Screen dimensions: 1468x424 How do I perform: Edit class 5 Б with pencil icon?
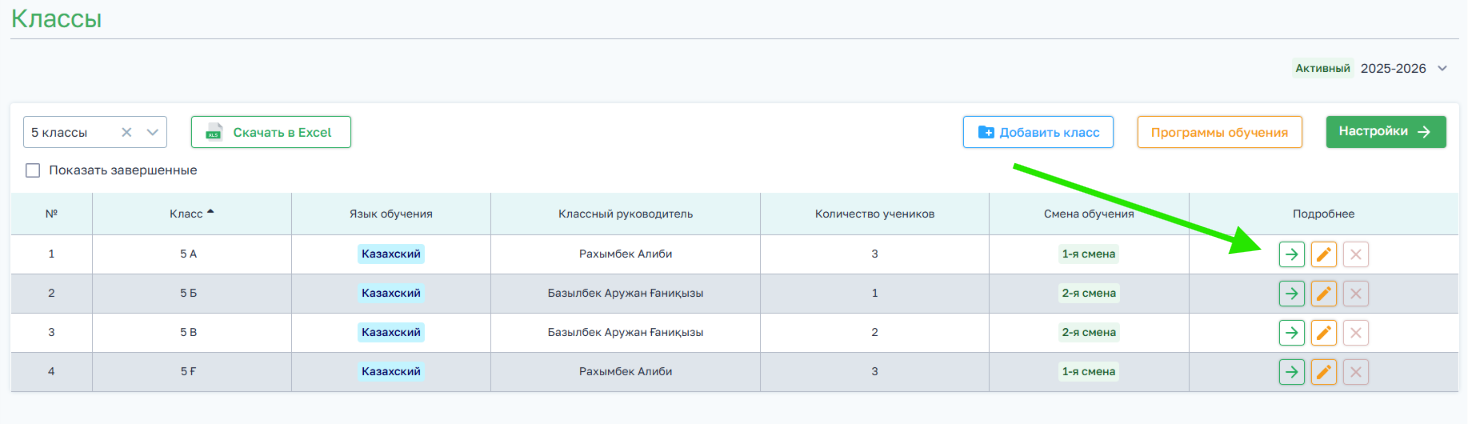tap(1324, 293)
